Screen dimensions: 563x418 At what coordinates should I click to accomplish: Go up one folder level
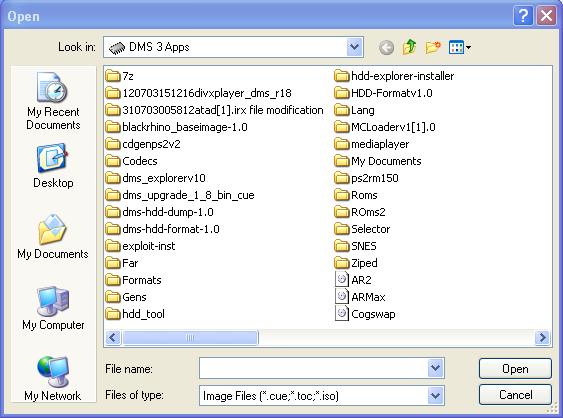tap(410, 47)
